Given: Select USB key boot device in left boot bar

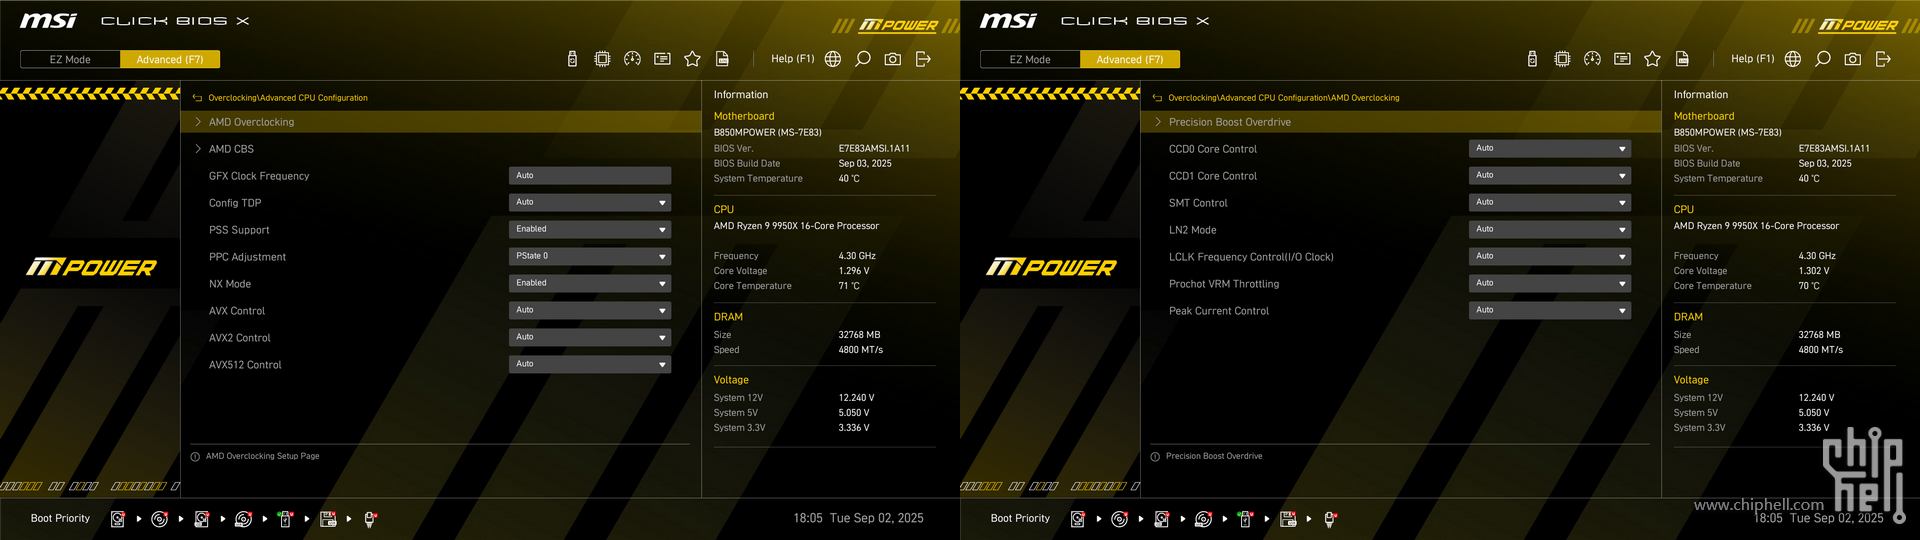Looking at the screenshot, I should (x=285, y=519).
